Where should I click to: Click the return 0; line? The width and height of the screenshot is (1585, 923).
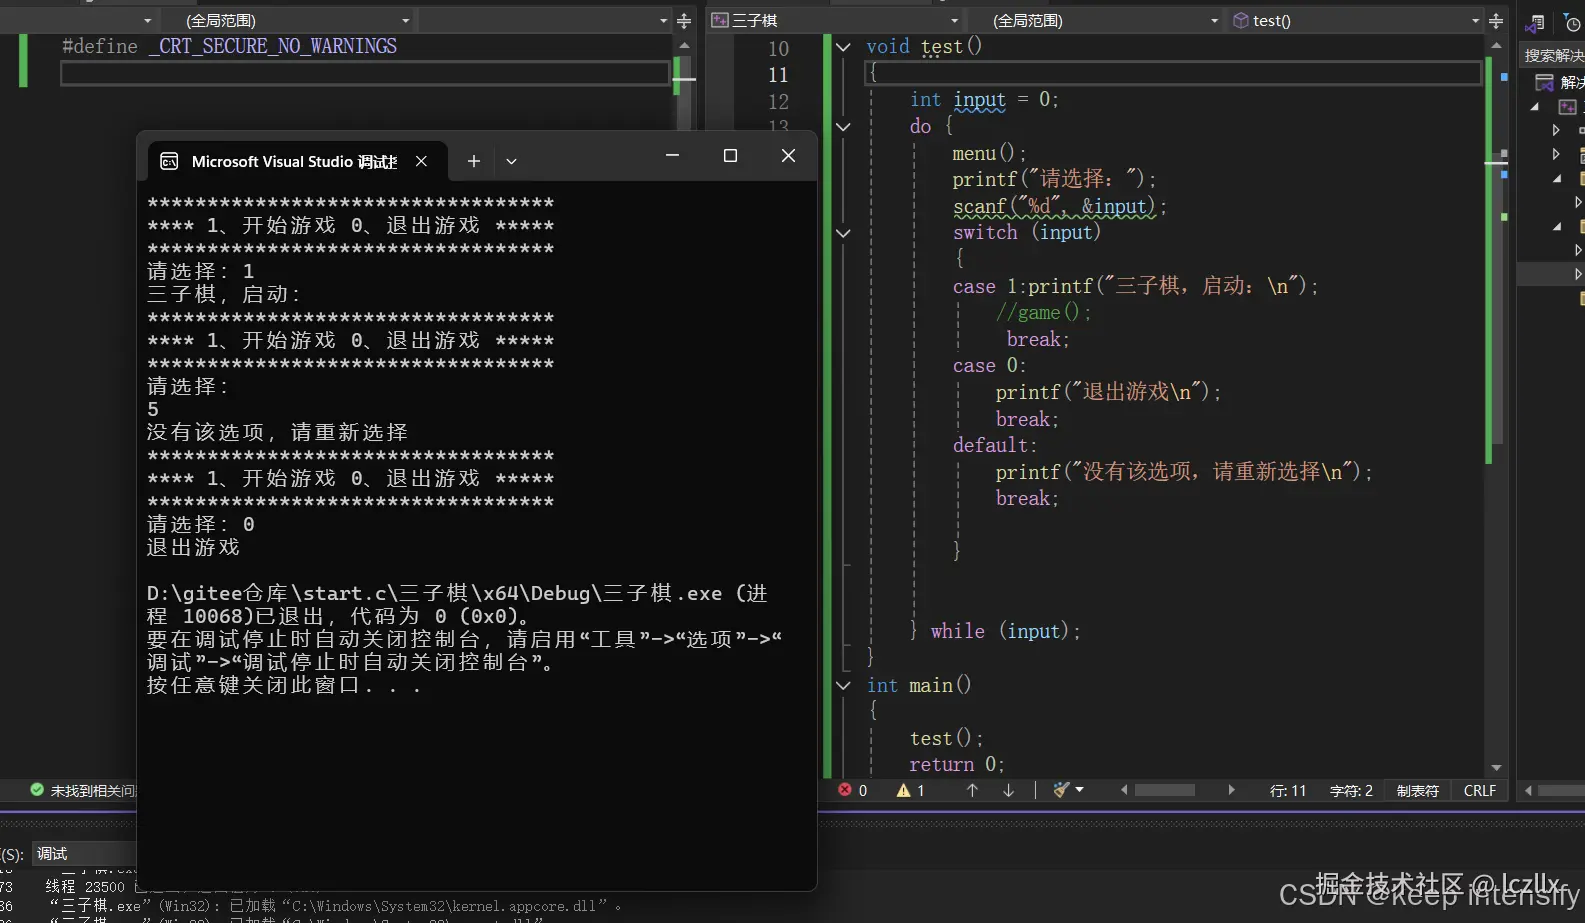[x=956, y=765]
